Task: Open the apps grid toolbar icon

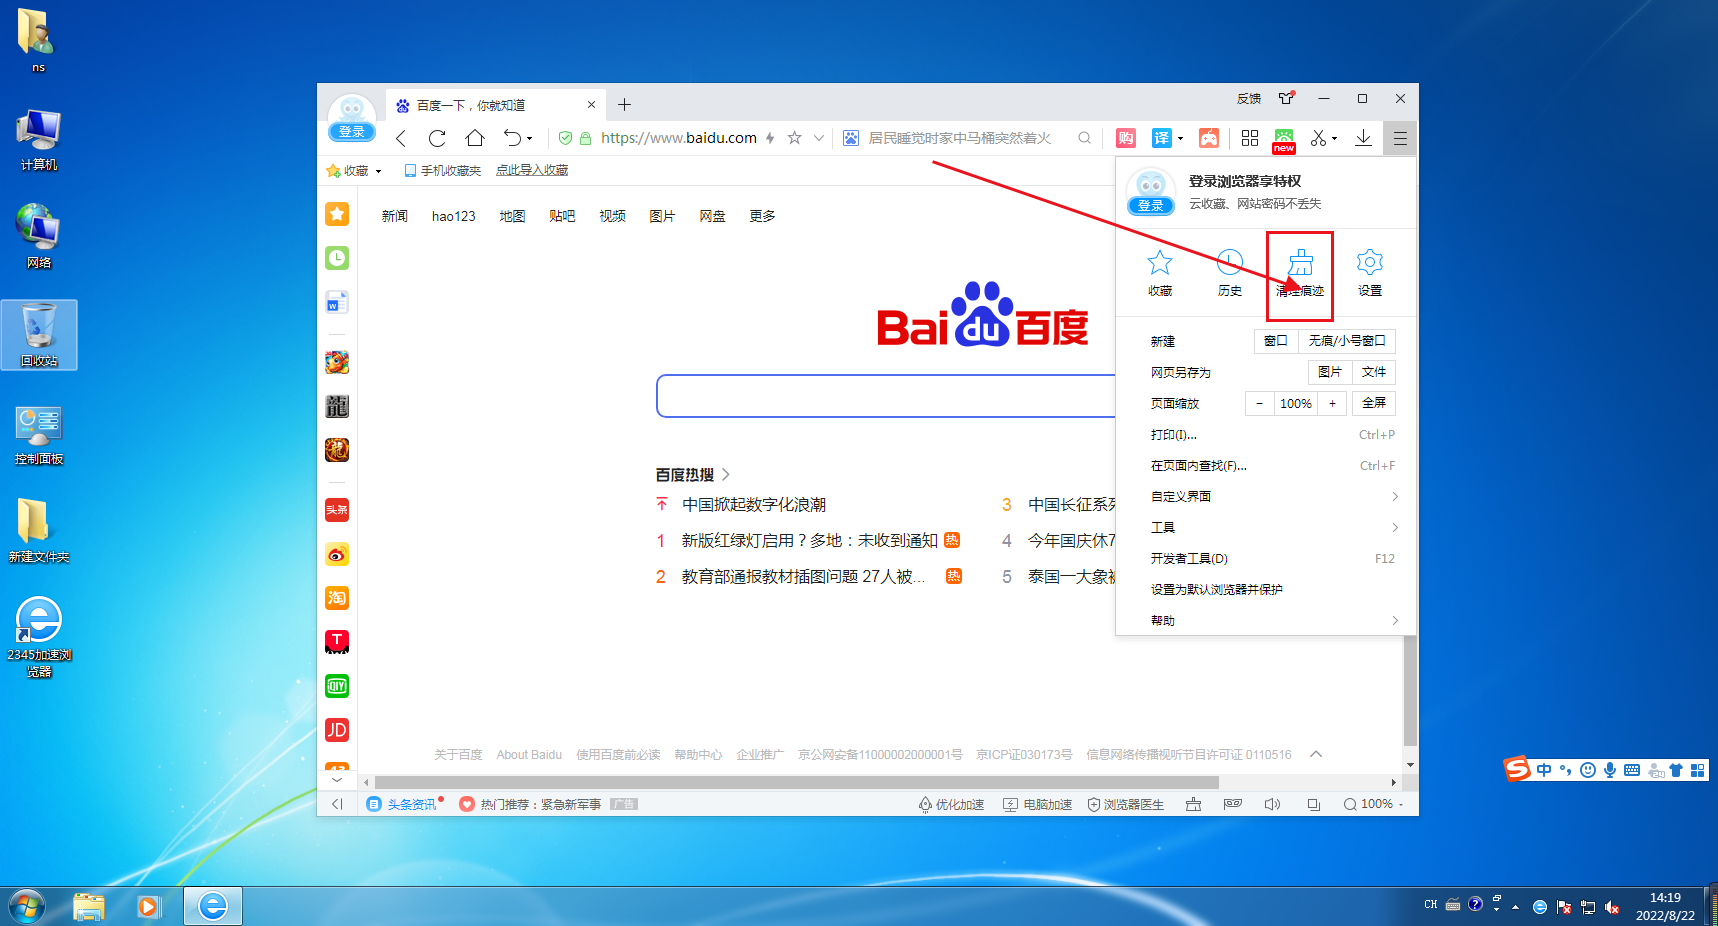Action: pyautogui.click(x=1250, y=138)
